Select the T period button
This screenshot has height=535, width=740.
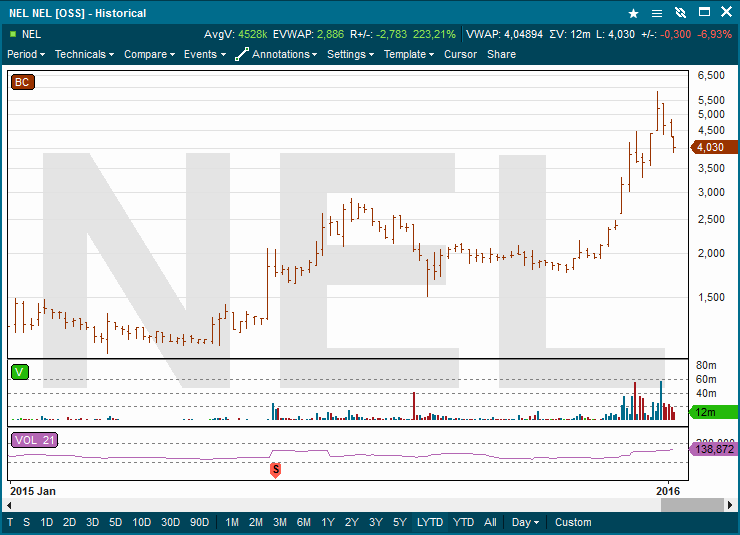pos(10,522)
